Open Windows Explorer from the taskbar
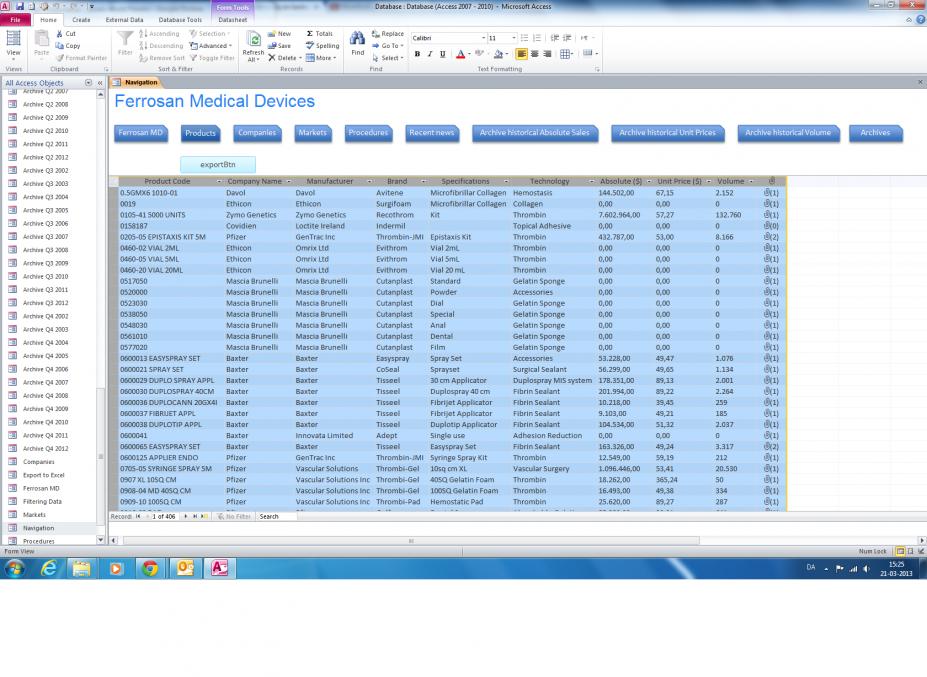 point(82,568)
